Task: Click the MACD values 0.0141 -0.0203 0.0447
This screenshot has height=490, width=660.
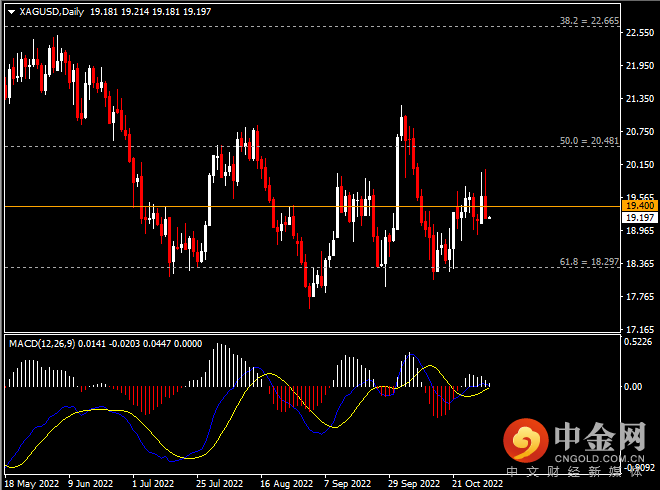Action: (x=125, y=344)
